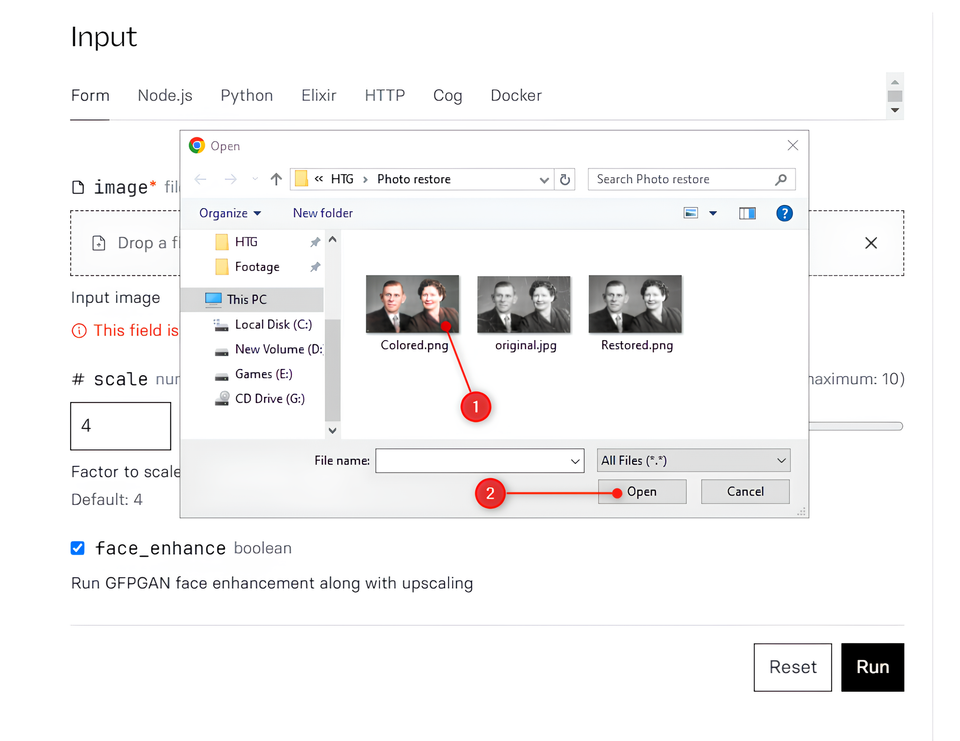Open the File name history dropdown arrow

pos(575,461)
